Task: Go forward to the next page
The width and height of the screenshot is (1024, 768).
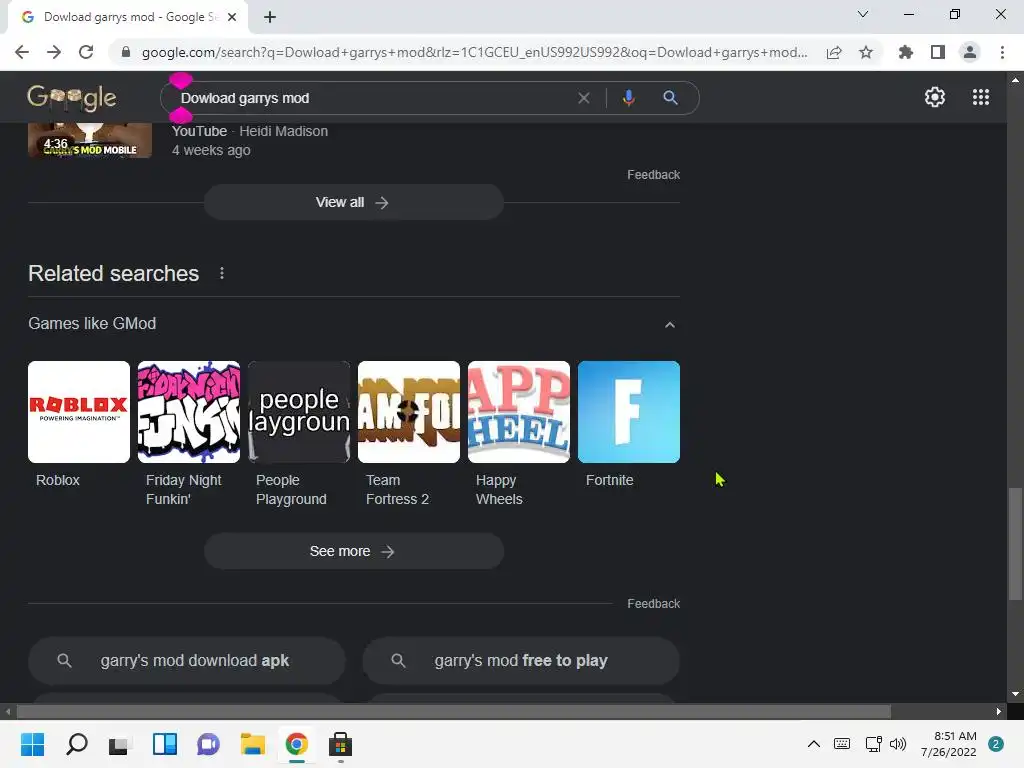Action: tap(54, 52)
